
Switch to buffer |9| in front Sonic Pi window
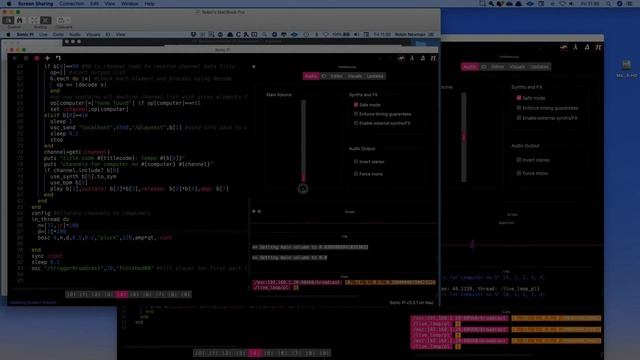[185, 294]
